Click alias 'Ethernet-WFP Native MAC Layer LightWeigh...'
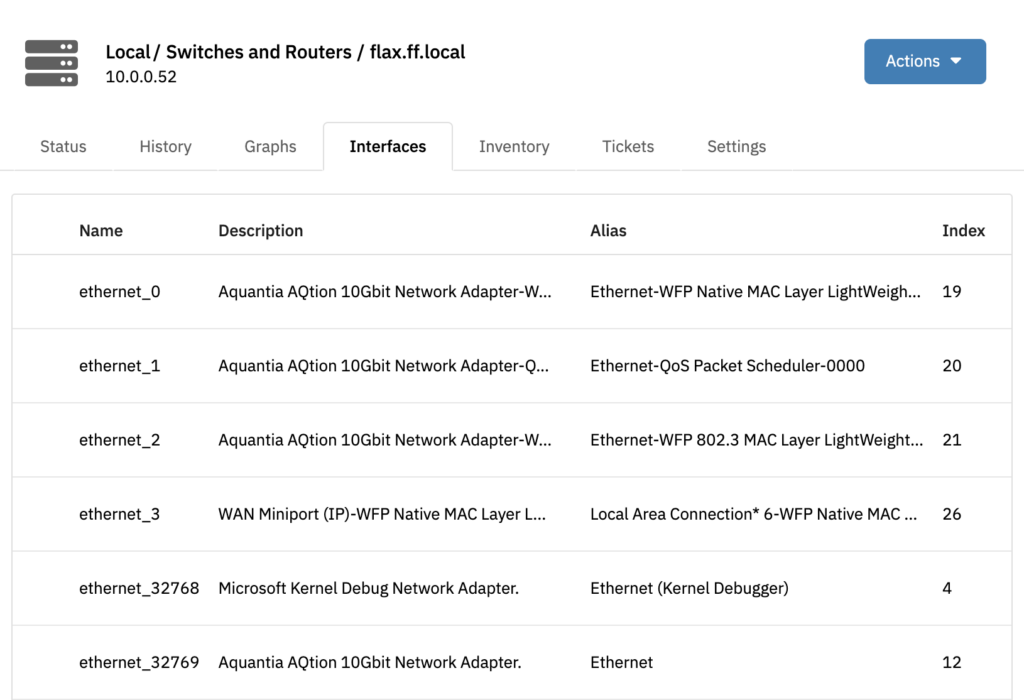1024x700 pixels. click(x=756, y=291)
